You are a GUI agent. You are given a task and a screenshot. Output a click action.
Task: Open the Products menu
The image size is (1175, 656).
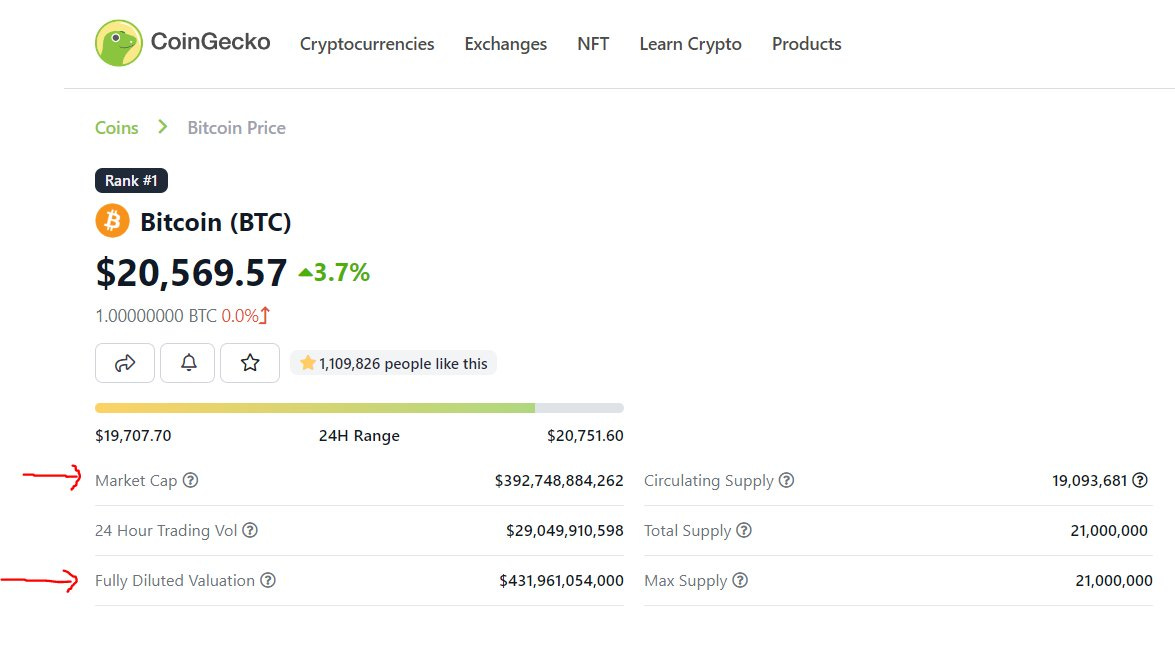(x=806, y=43)
